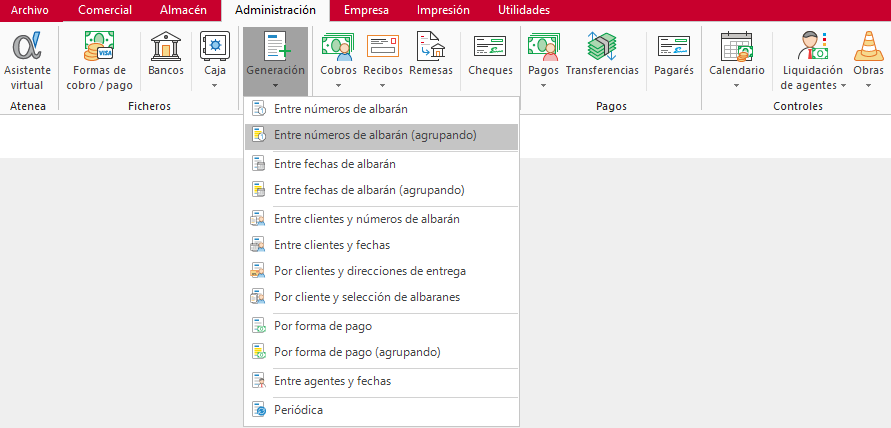
Task: Open the Bancos icon
Action: 166,47
